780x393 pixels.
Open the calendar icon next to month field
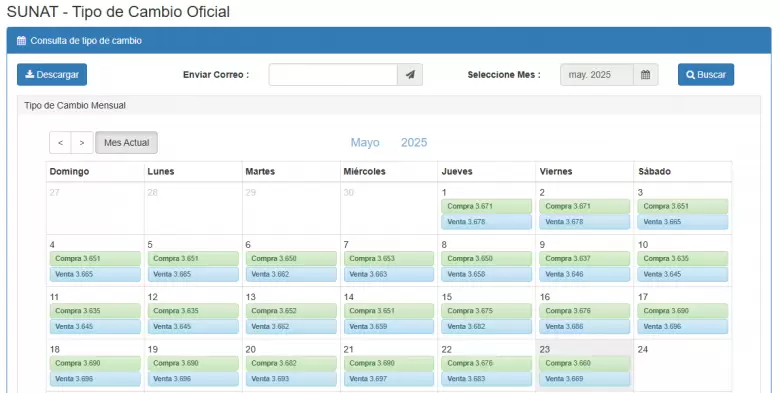coord(645,75)
